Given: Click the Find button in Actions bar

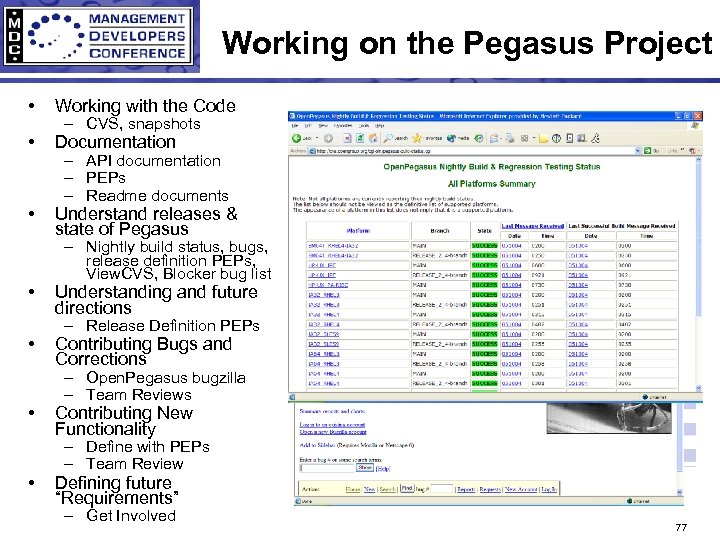Looking at the screenshot, I should [407, 488].
